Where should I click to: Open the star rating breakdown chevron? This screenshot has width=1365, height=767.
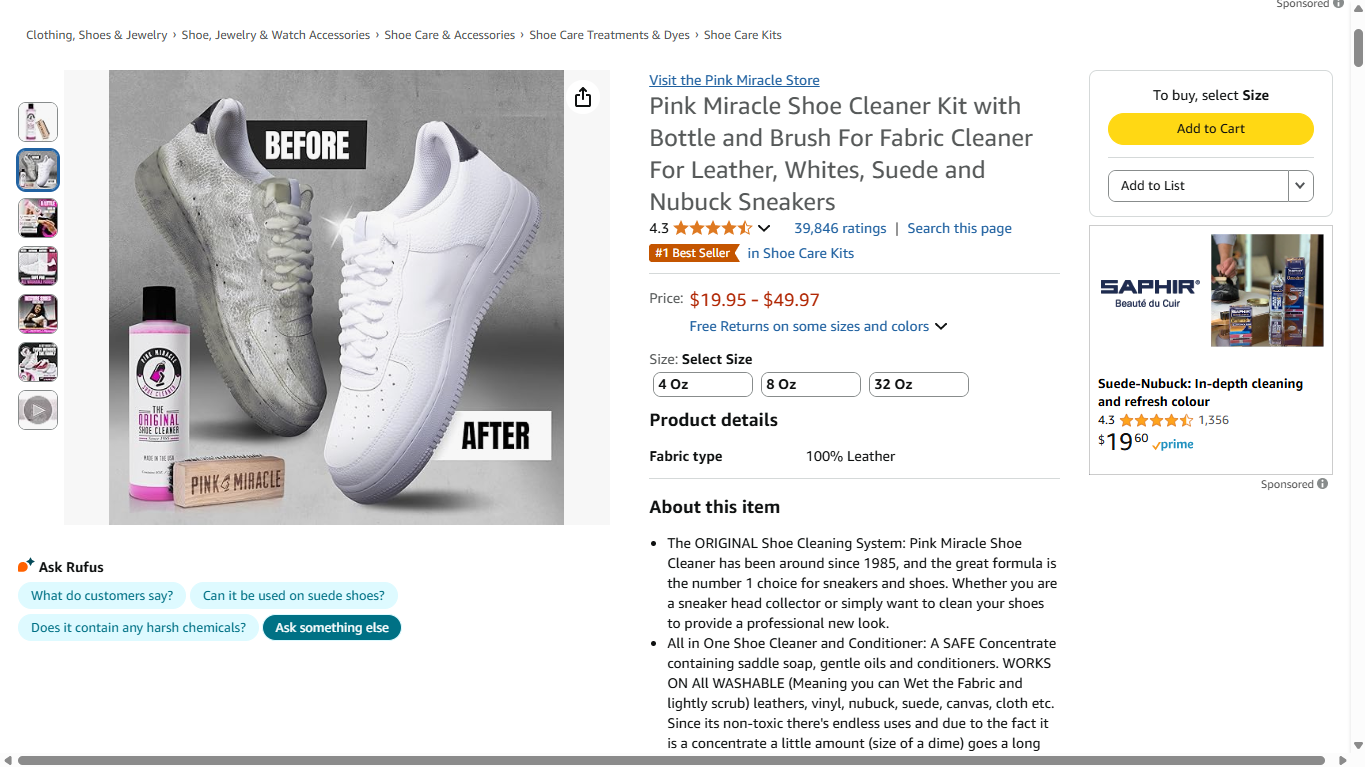(764, 229)
